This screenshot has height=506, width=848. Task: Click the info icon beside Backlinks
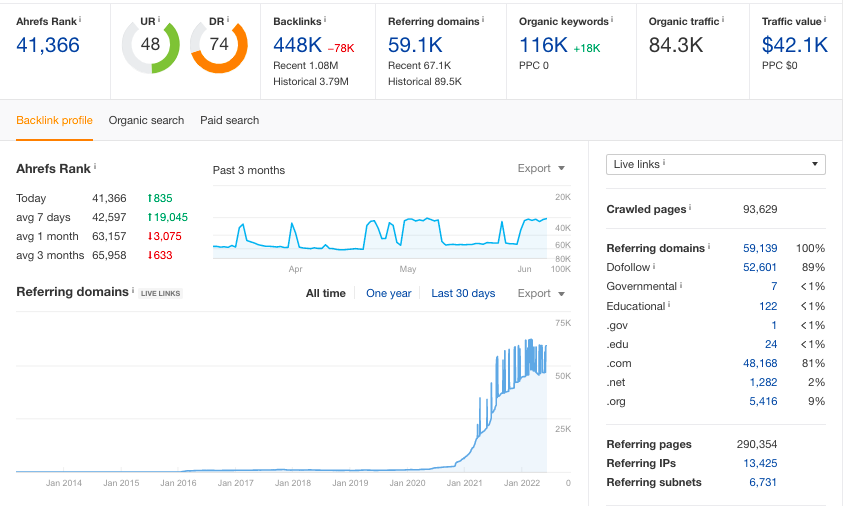pos(325,19)
